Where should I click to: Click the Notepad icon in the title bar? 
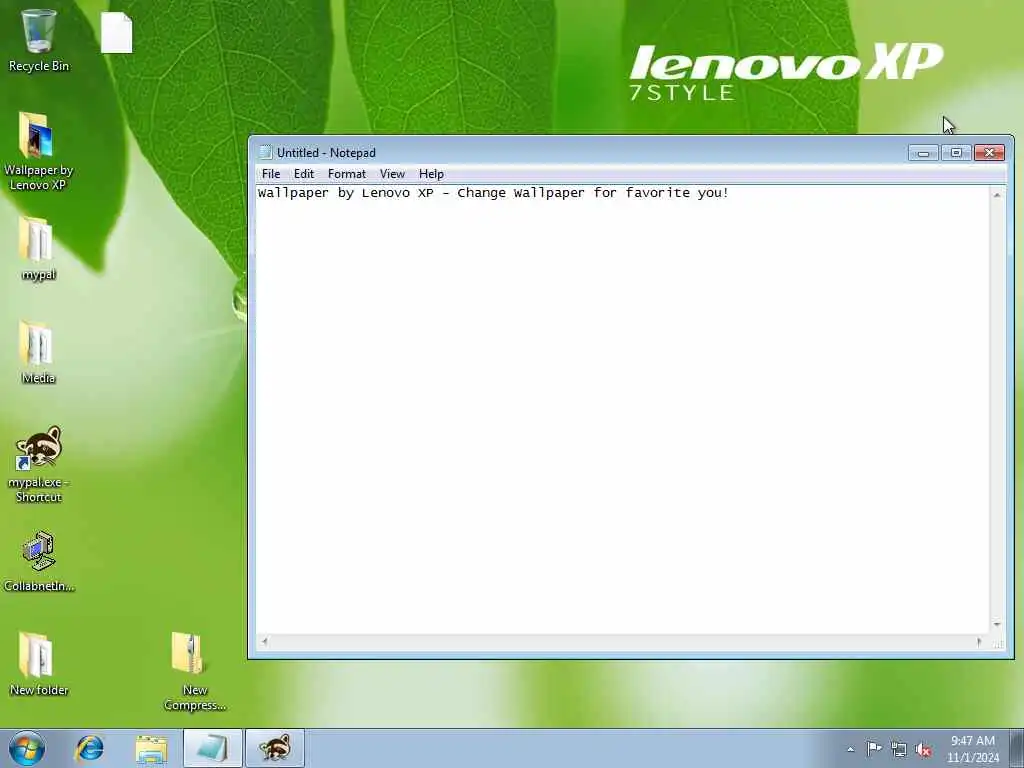[265, 152]
